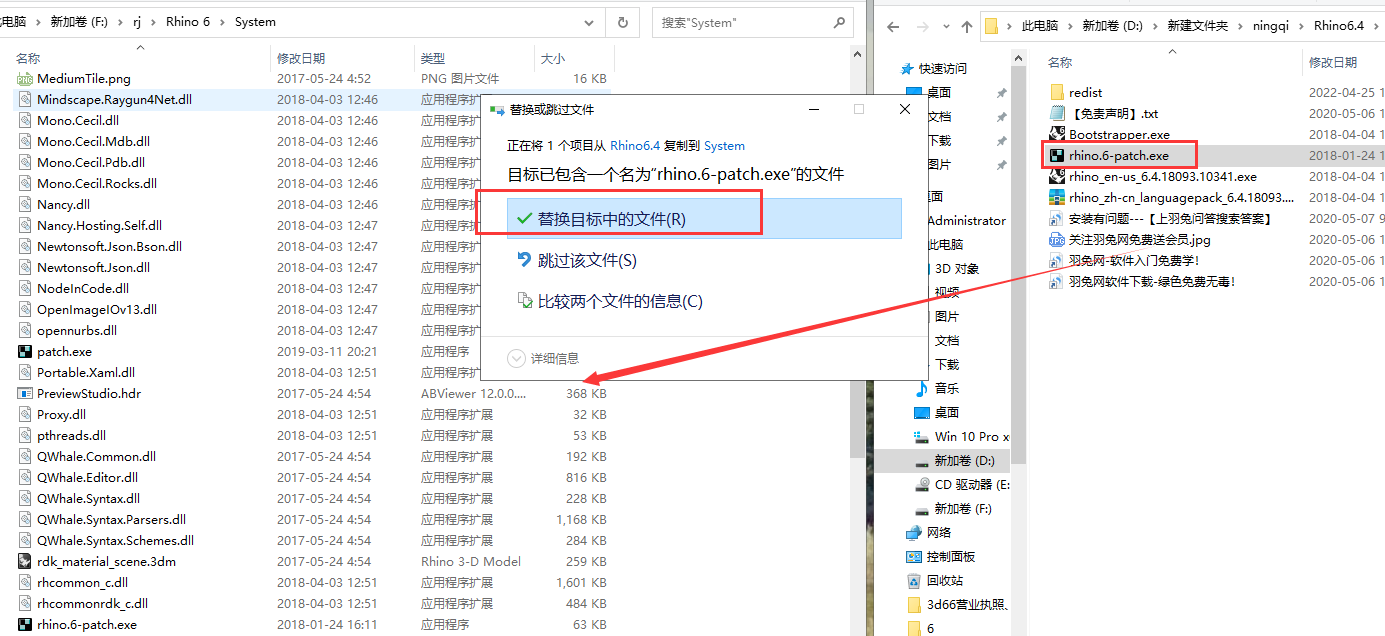Click Replace the file in destination option
Image resolution: width=1385 pixels, height=636 pixels.
[x=611, y=219]
